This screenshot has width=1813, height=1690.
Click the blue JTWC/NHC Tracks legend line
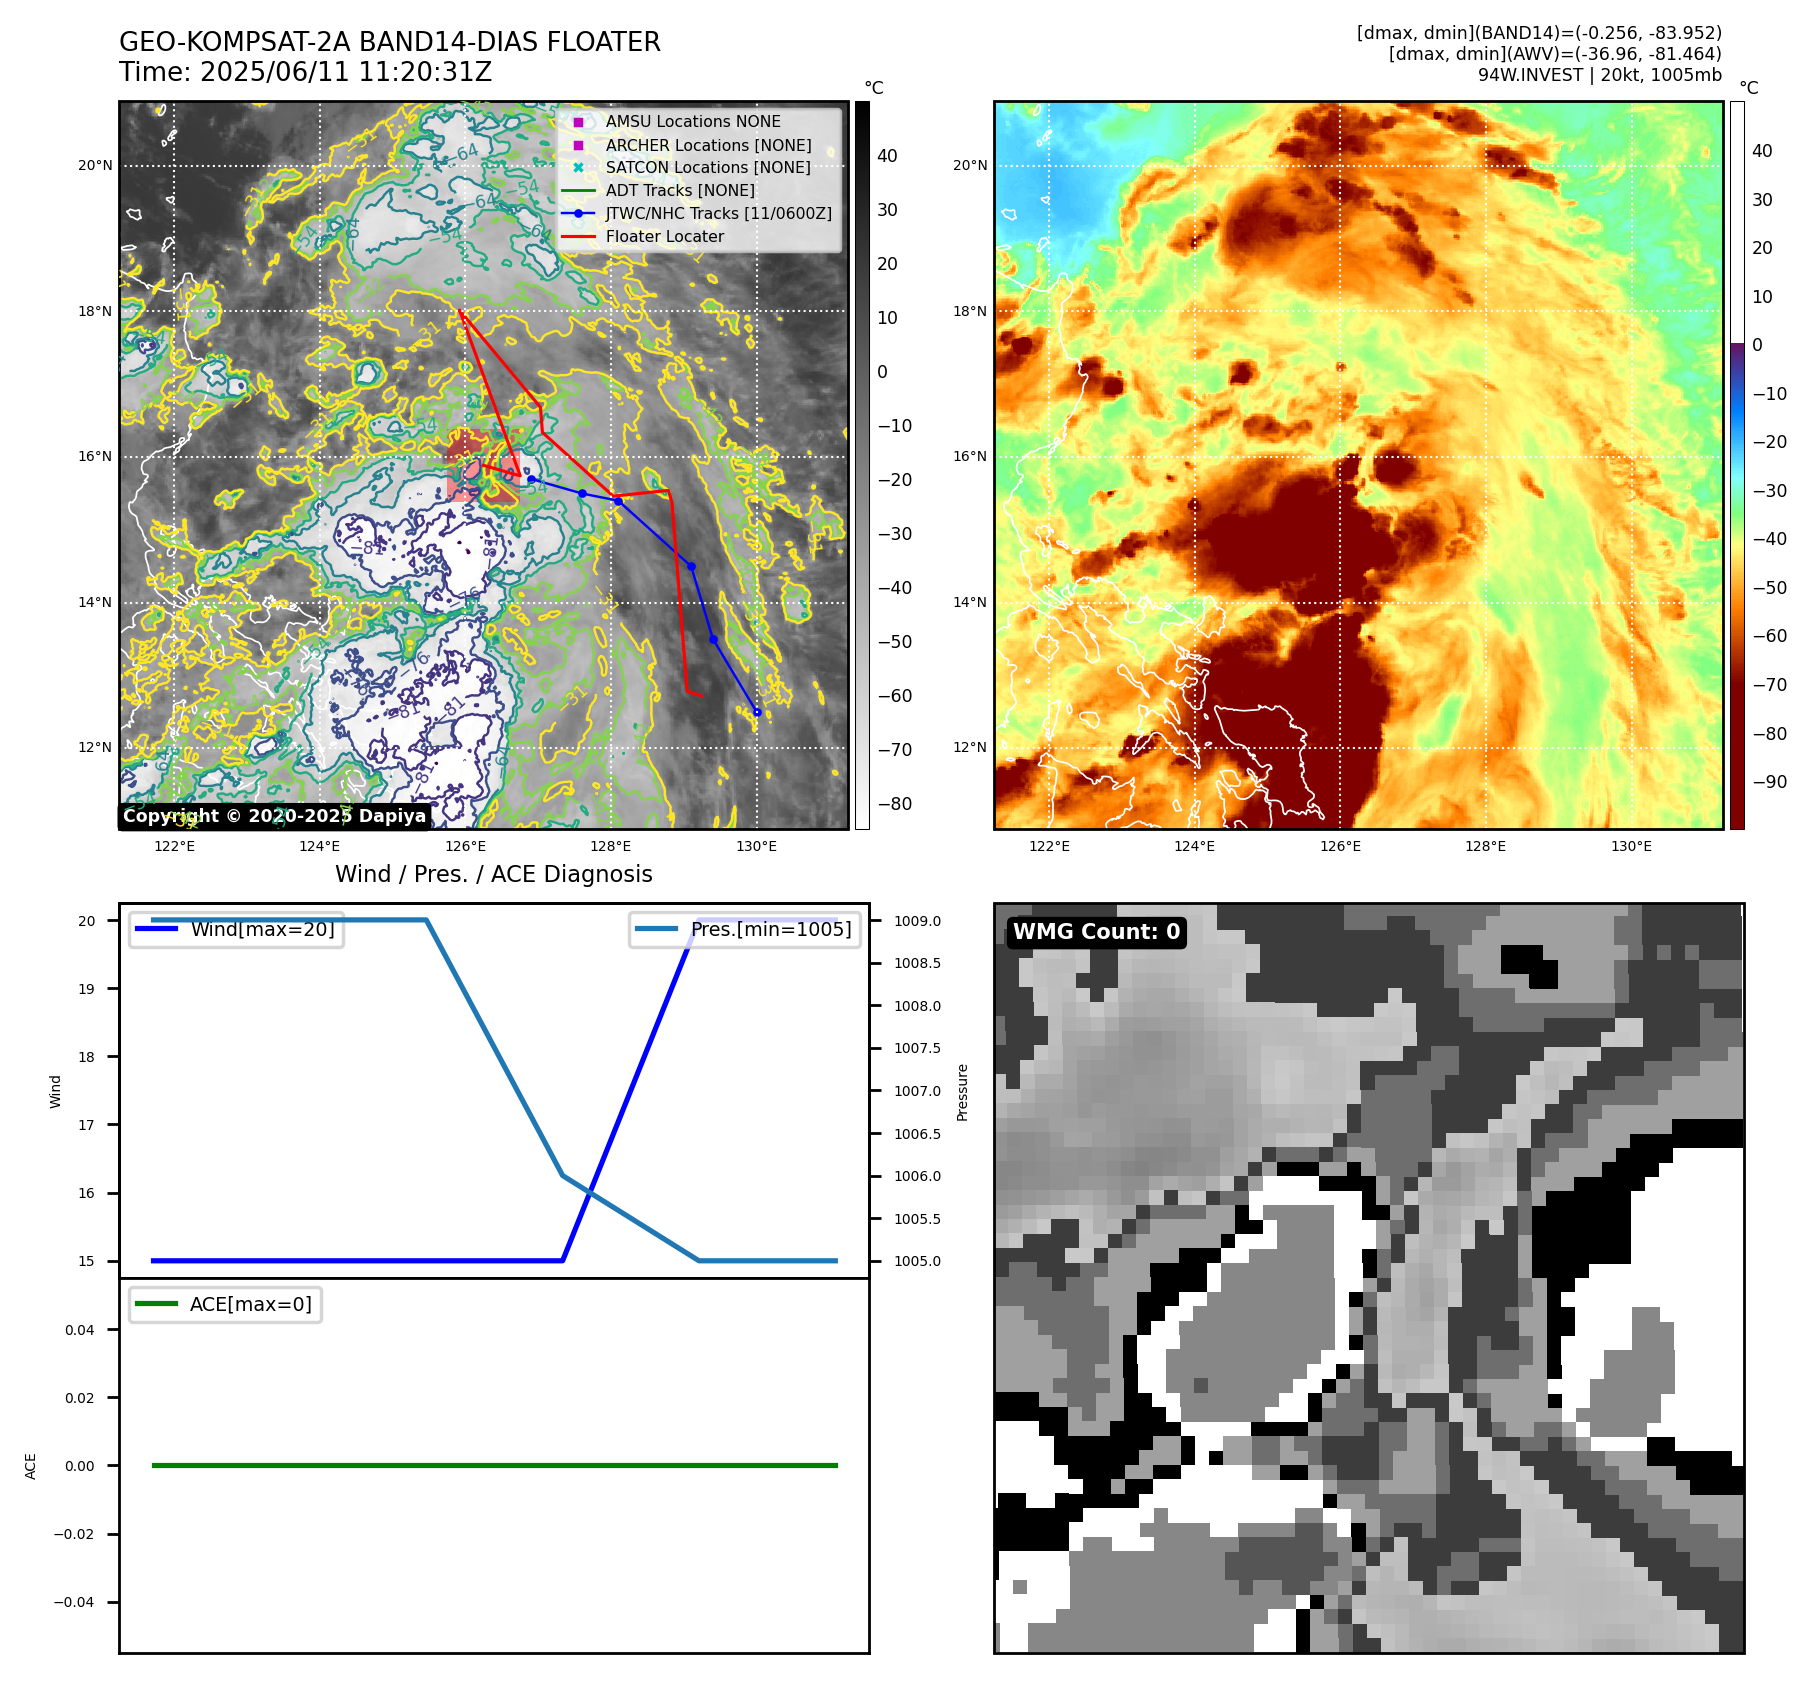click(578, 213)
